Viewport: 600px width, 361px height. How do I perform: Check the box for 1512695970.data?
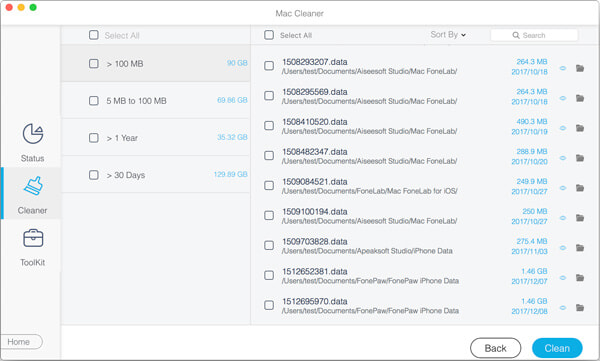click(x=269, y=305)
